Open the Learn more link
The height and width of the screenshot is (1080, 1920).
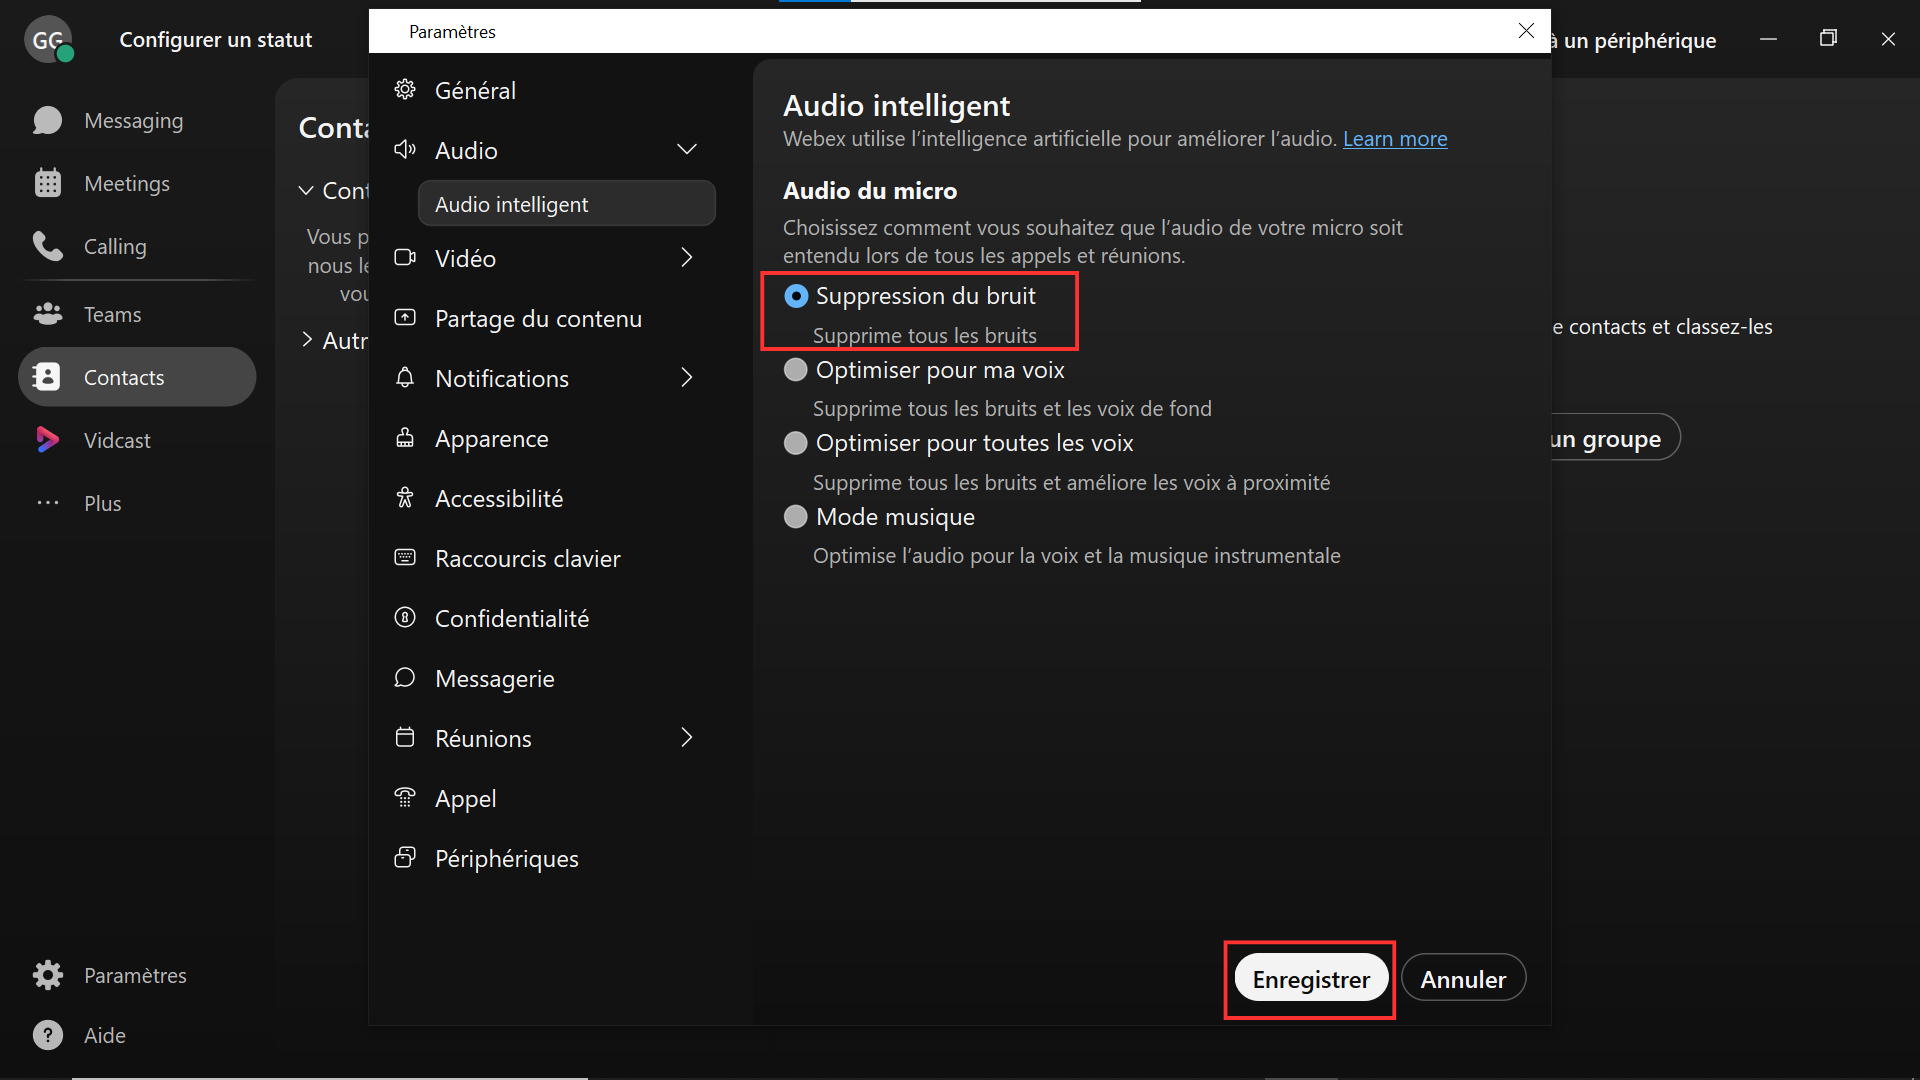coord(1395,139)
